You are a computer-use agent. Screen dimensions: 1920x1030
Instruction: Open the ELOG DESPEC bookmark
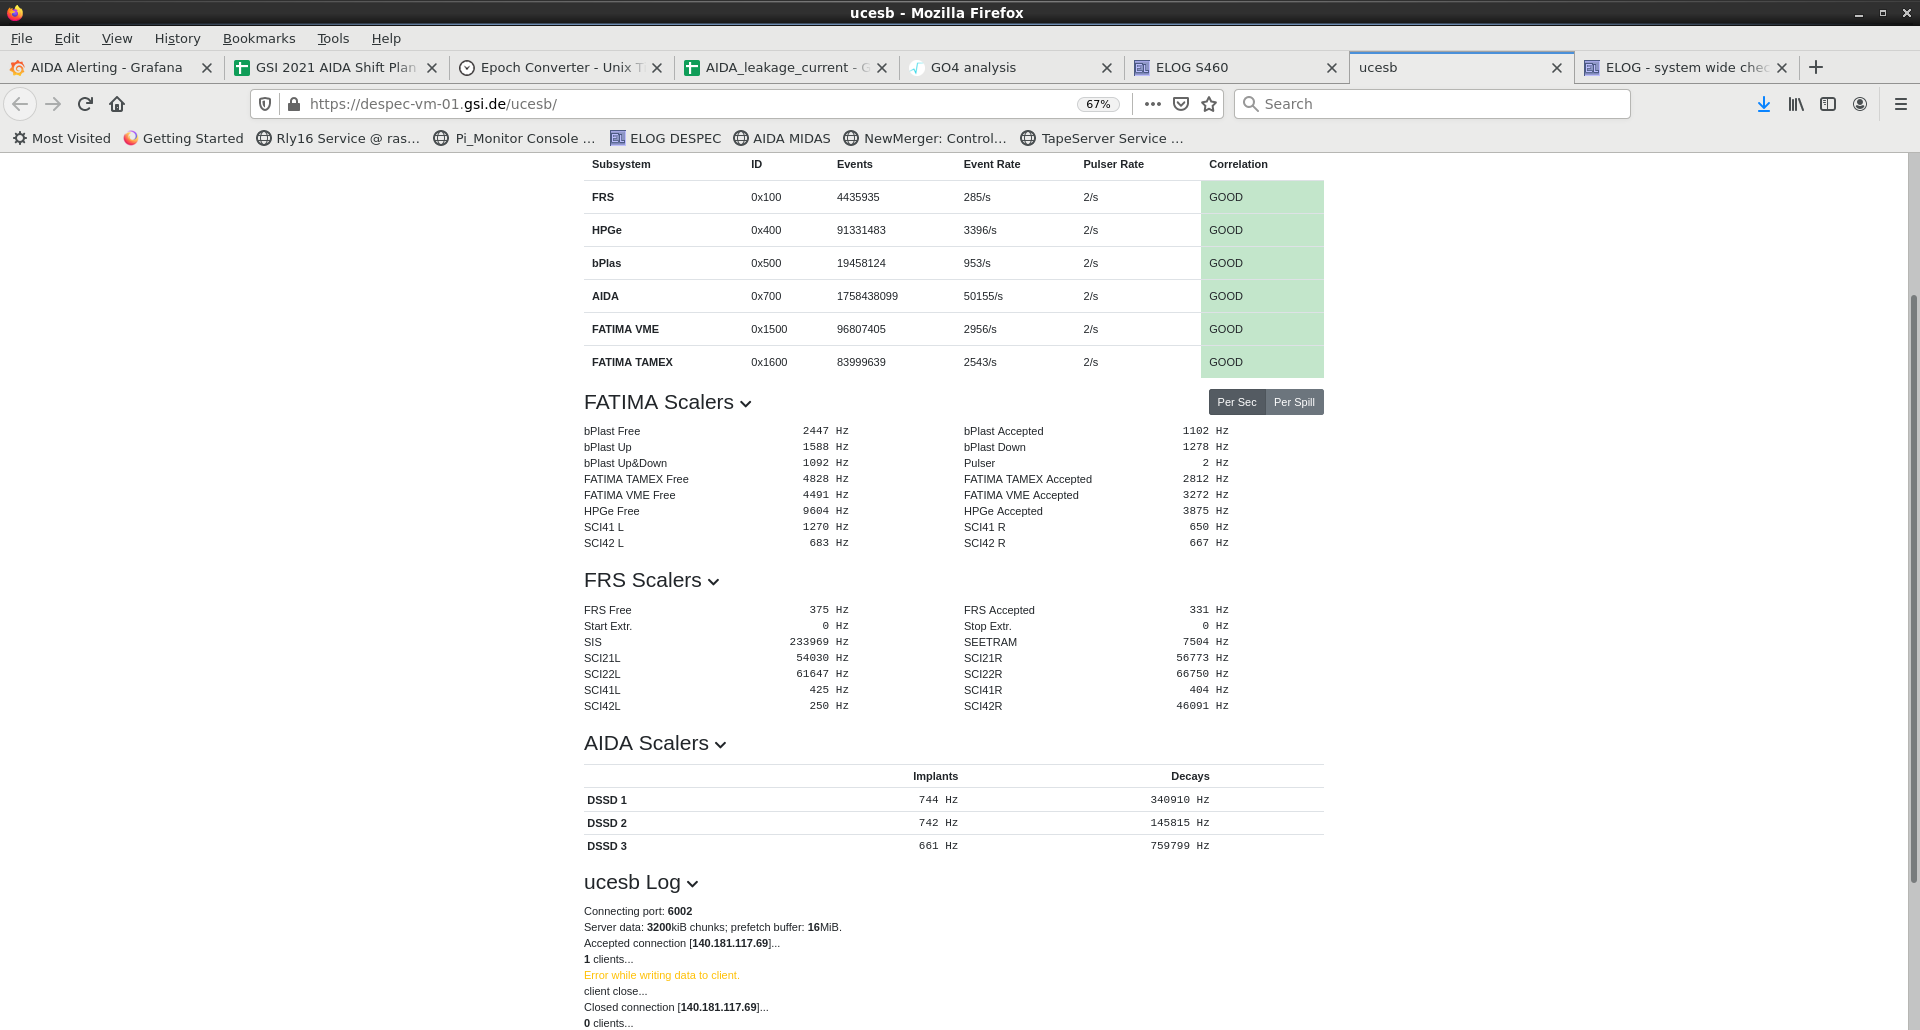[x=665, y=138]
